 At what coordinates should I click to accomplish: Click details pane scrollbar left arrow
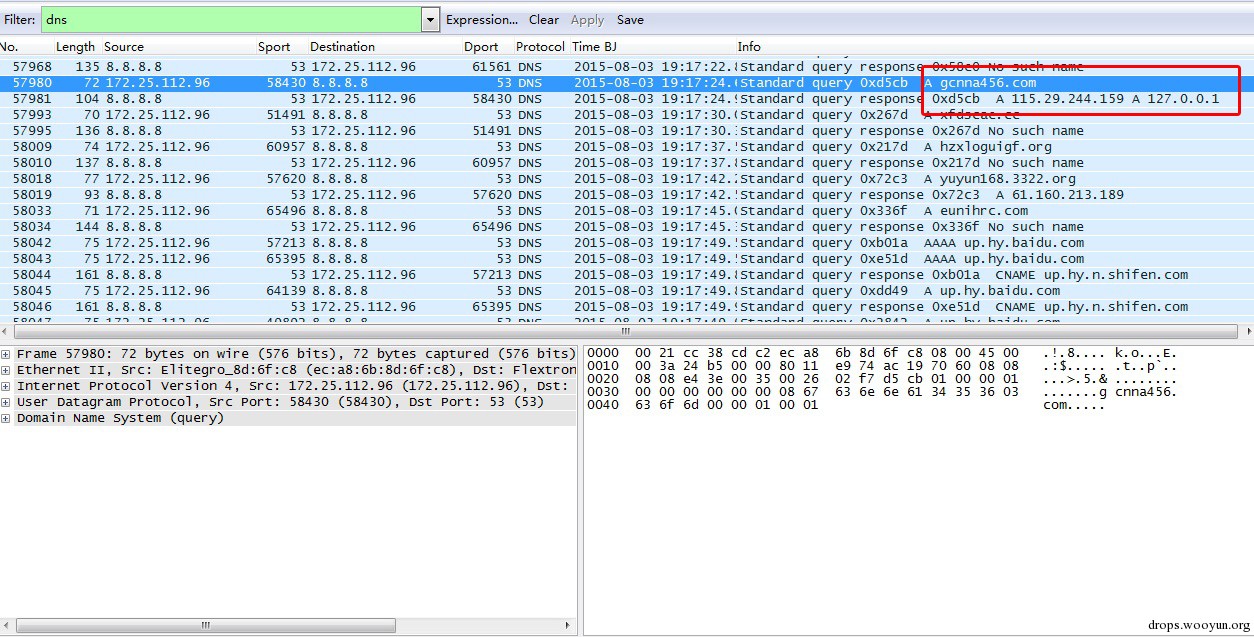coord(6,627)
